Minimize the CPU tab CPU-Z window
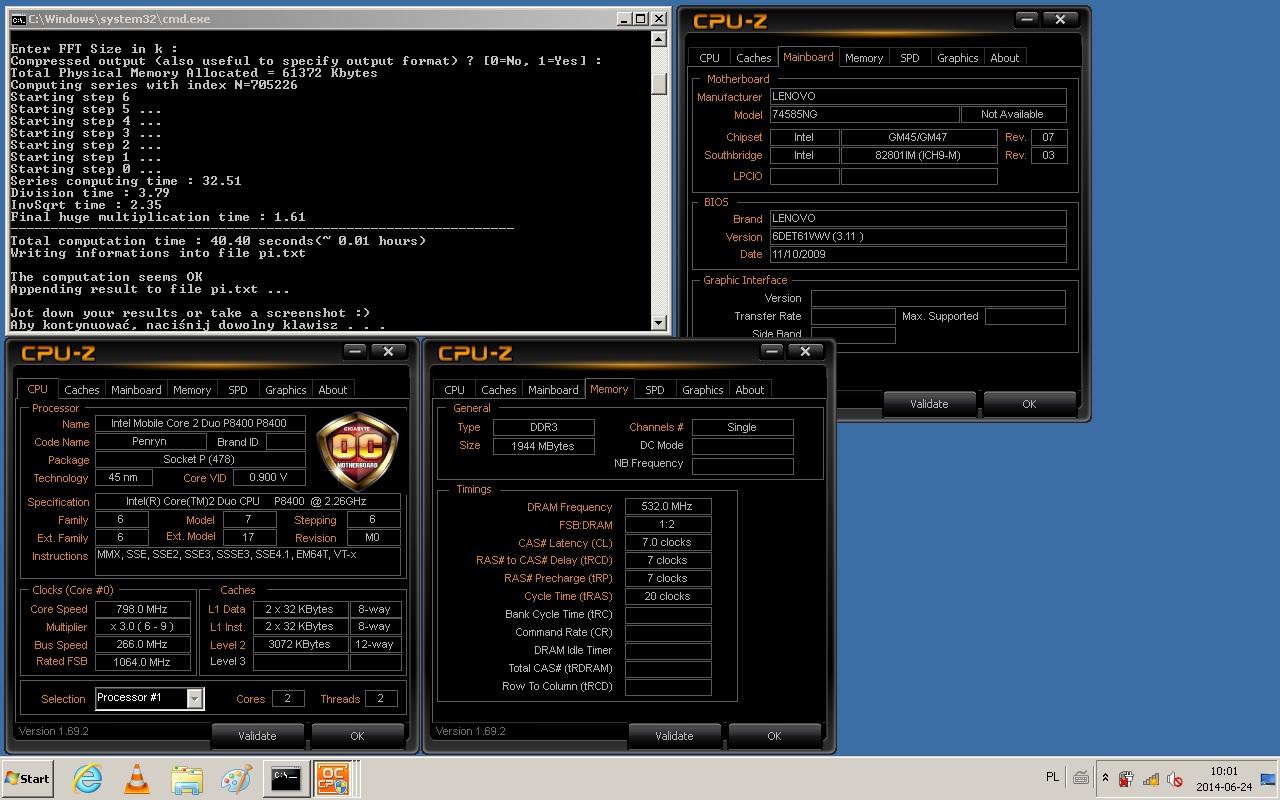This screenshot has height=800, width=1280. (x=355, y=351)
